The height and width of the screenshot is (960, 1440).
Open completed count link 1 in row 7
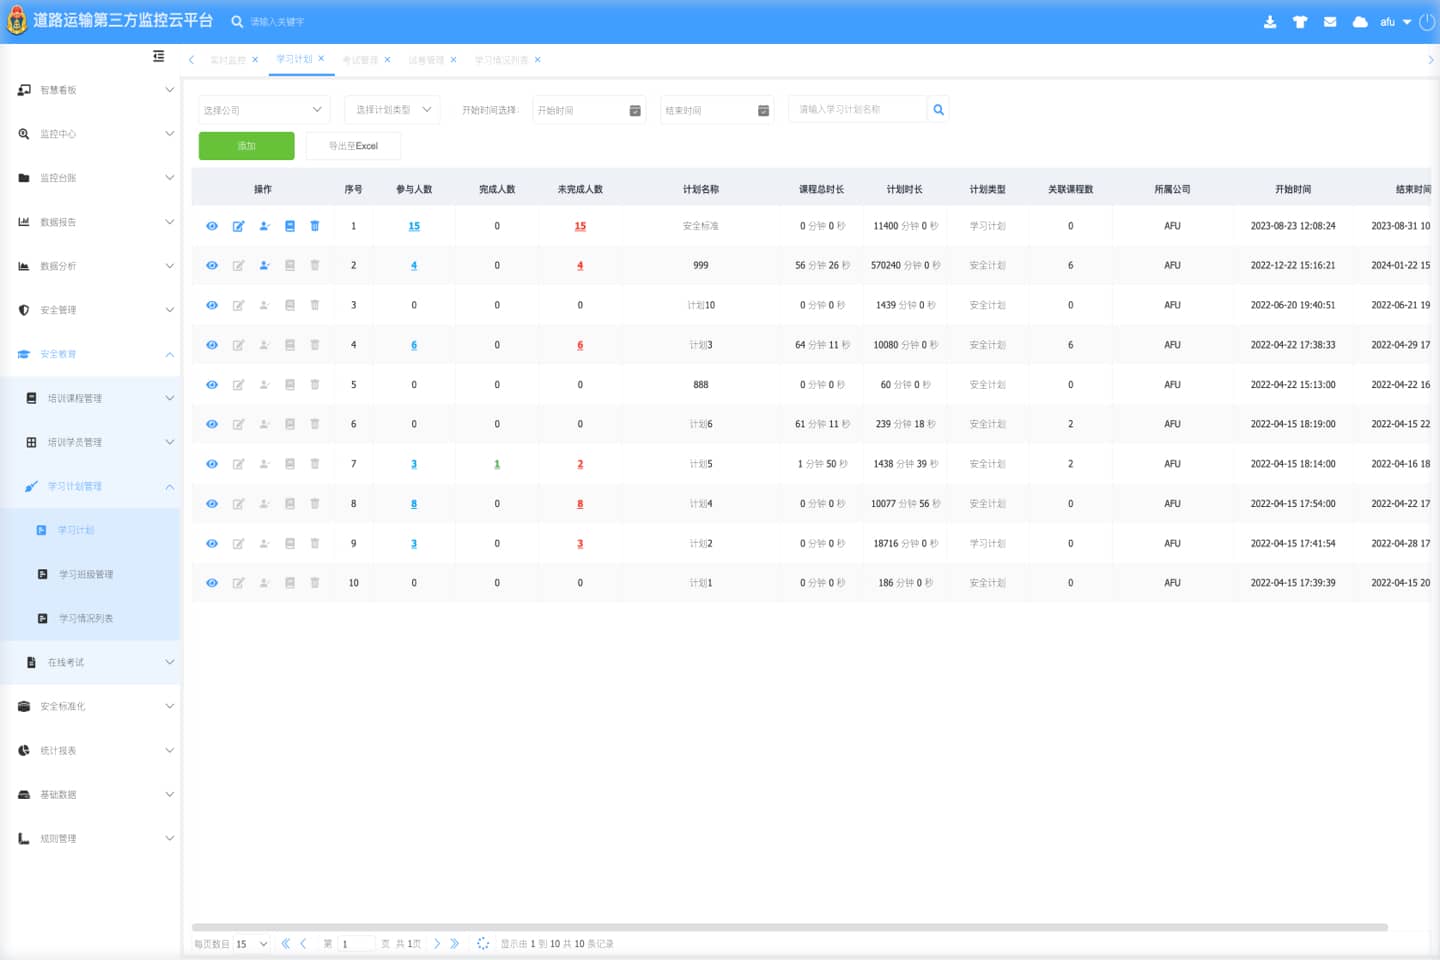click(497, 464)
